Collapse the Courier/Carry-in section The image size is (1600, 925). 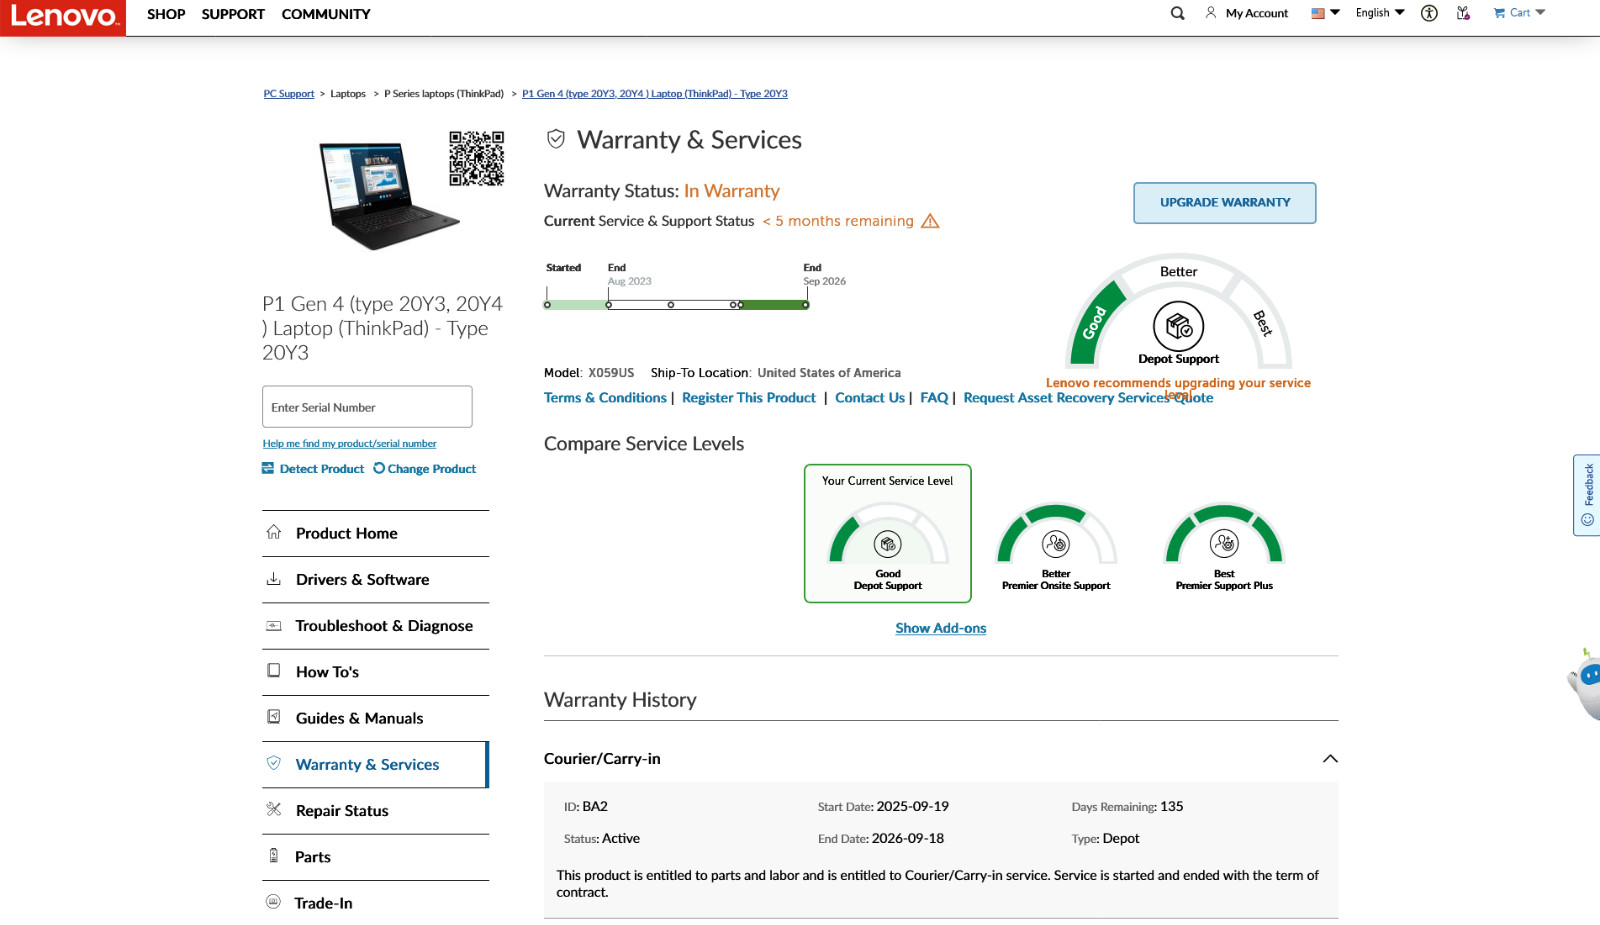(1330, 758)
